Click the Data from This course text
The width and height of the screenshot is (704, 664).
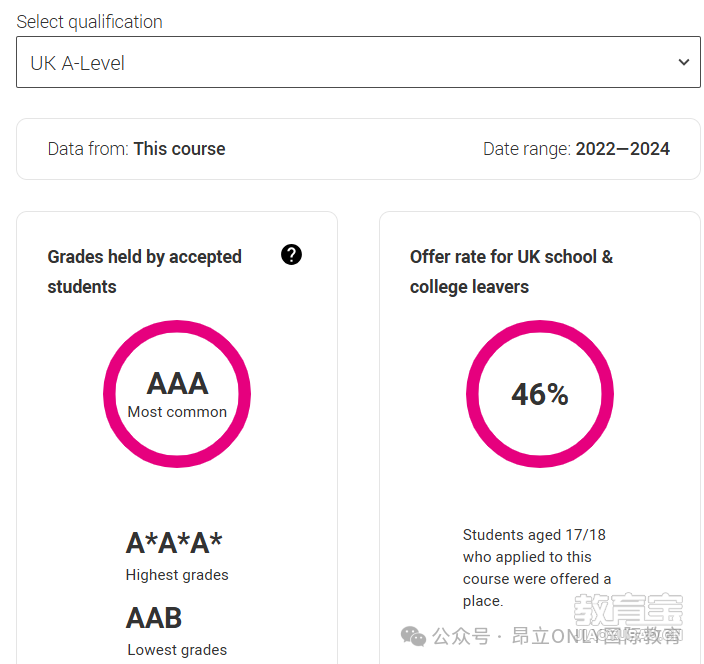pyautogui.click(x=136, y=149)
